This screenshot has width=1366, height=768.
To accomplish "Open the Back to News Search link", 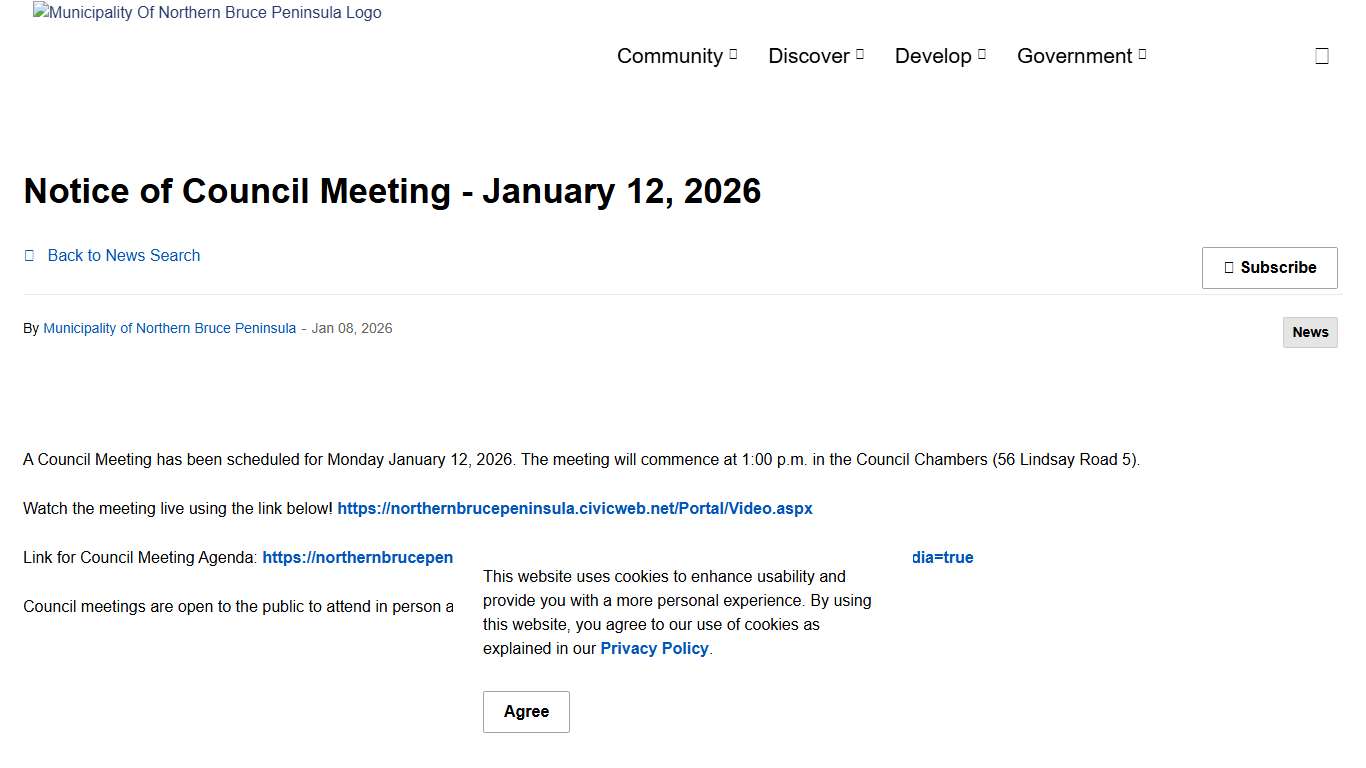I will tap(123, 255).
